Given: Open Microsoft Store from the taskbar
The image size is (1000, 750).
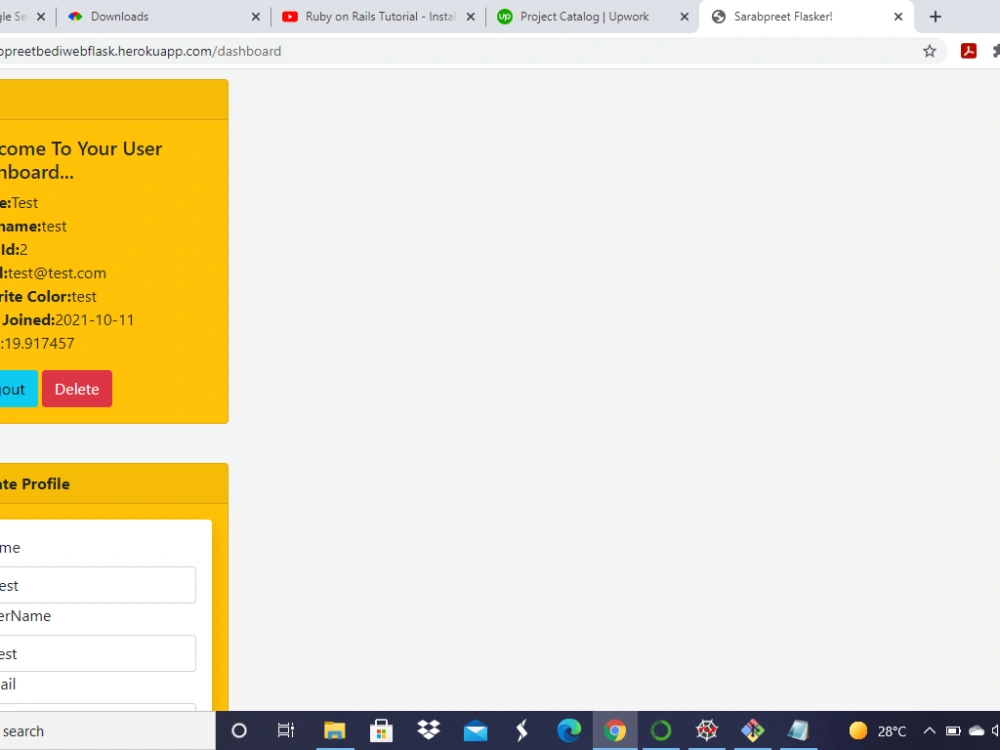Looking at the screenshot, I should pyautogui.click(x=381, y=731).
